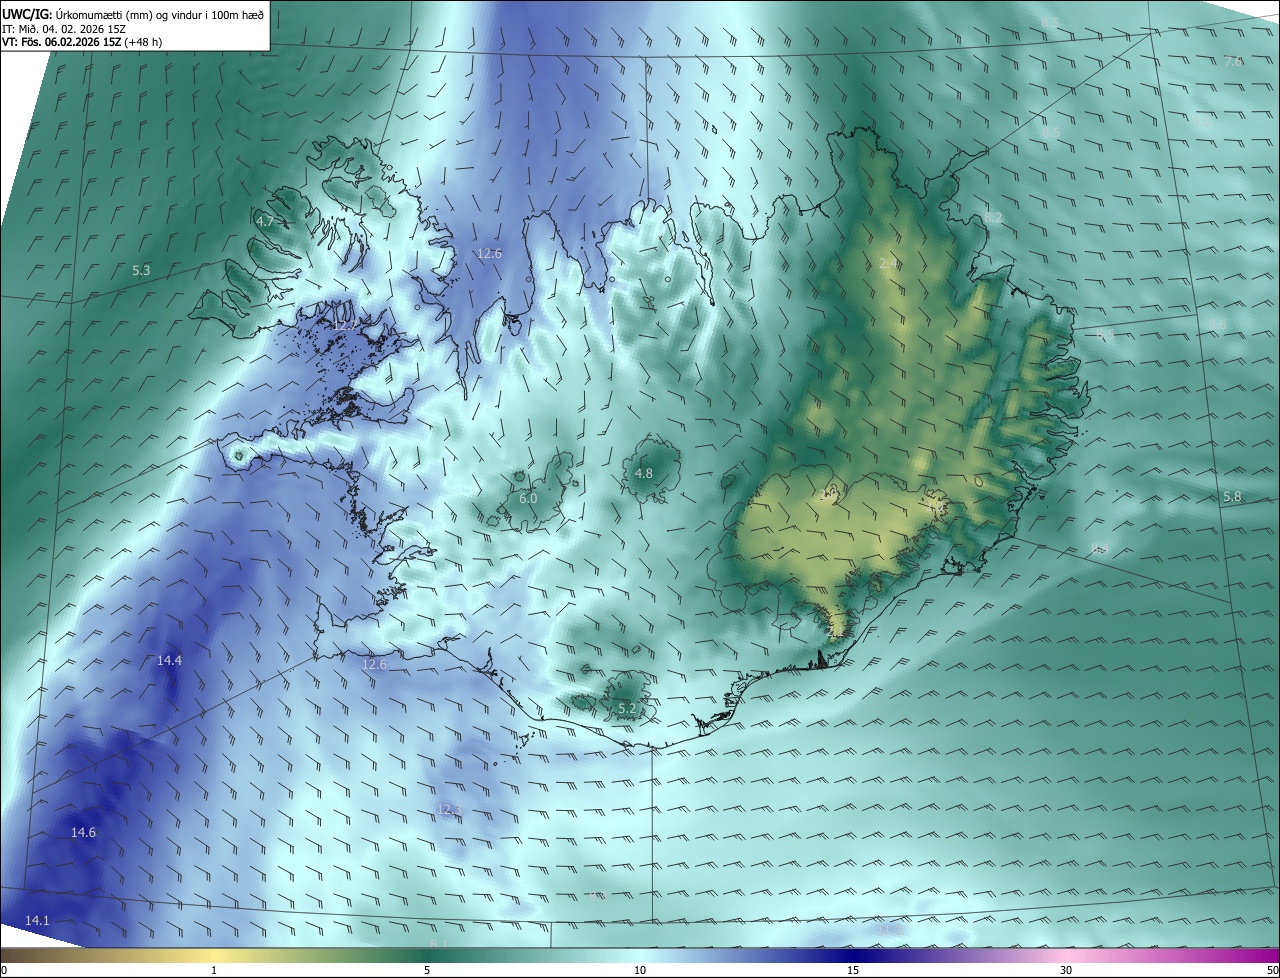Click the 7.6 value in the northeast corner
The height and width of the screenshot is (978, 1280).
tap(1233, 61)
